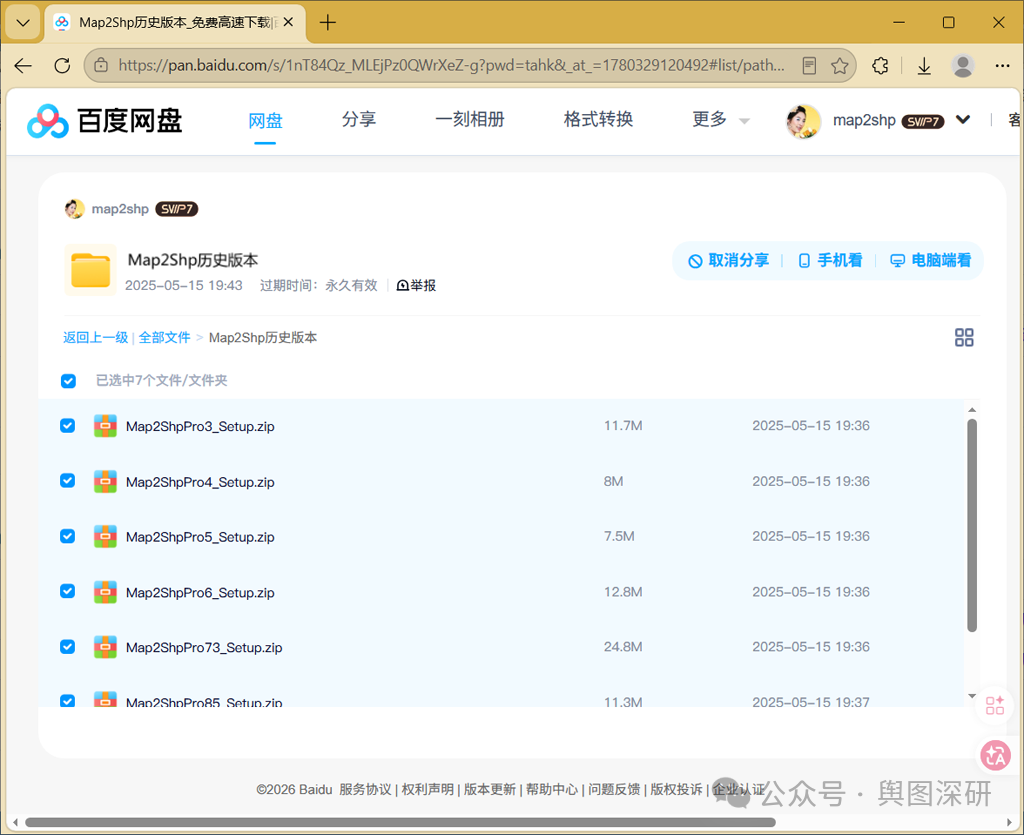
Task: Open the 格式转换 tab
Action: pos(598,119)
